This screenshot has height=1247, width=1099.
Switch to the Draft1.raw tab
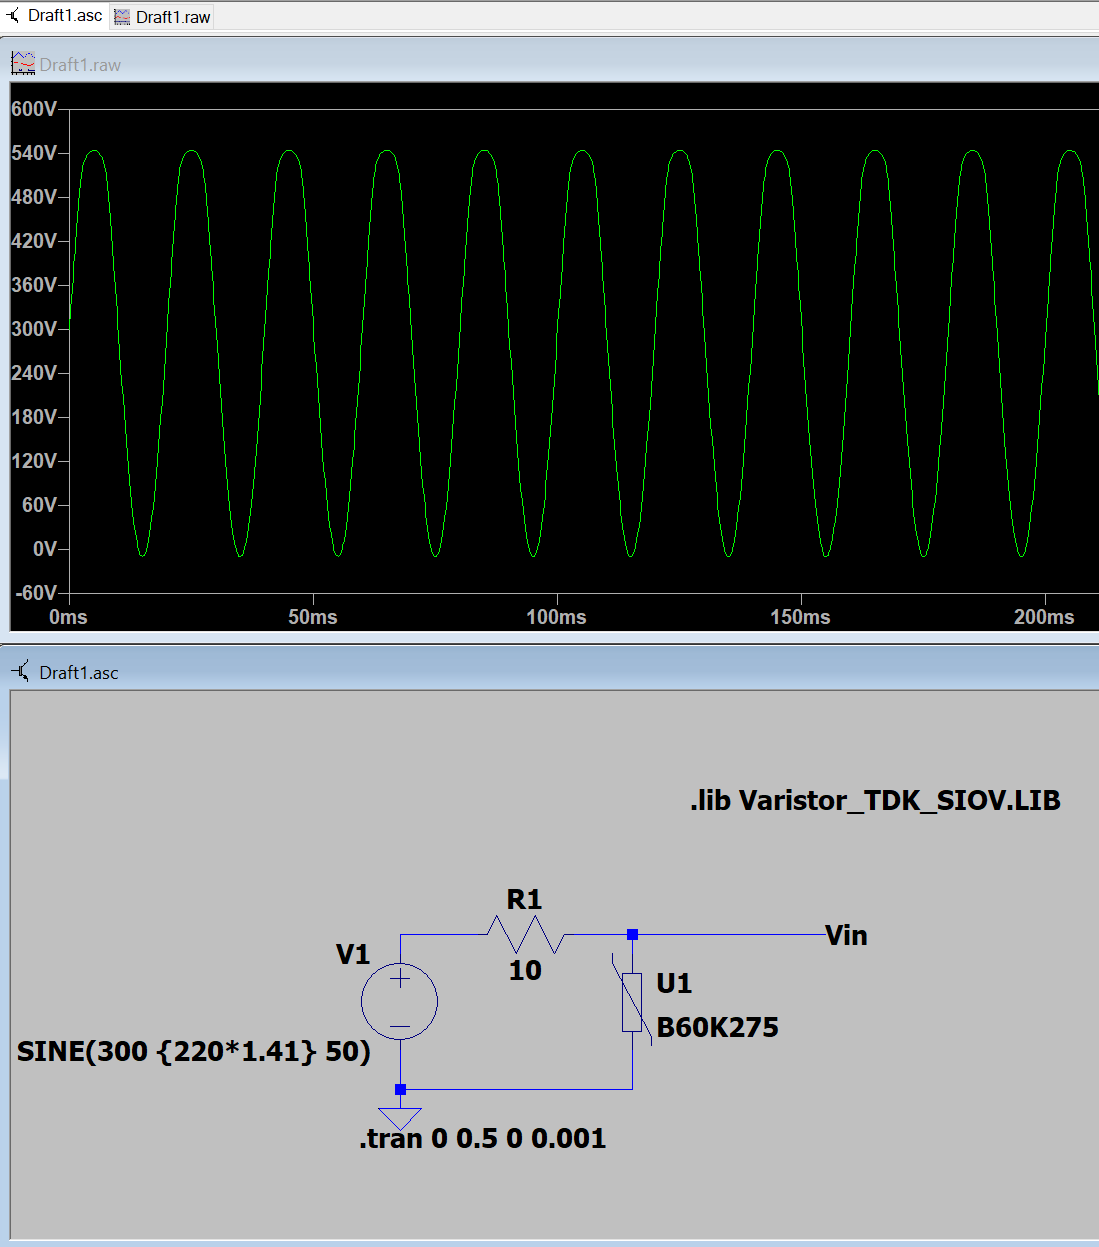161,17
